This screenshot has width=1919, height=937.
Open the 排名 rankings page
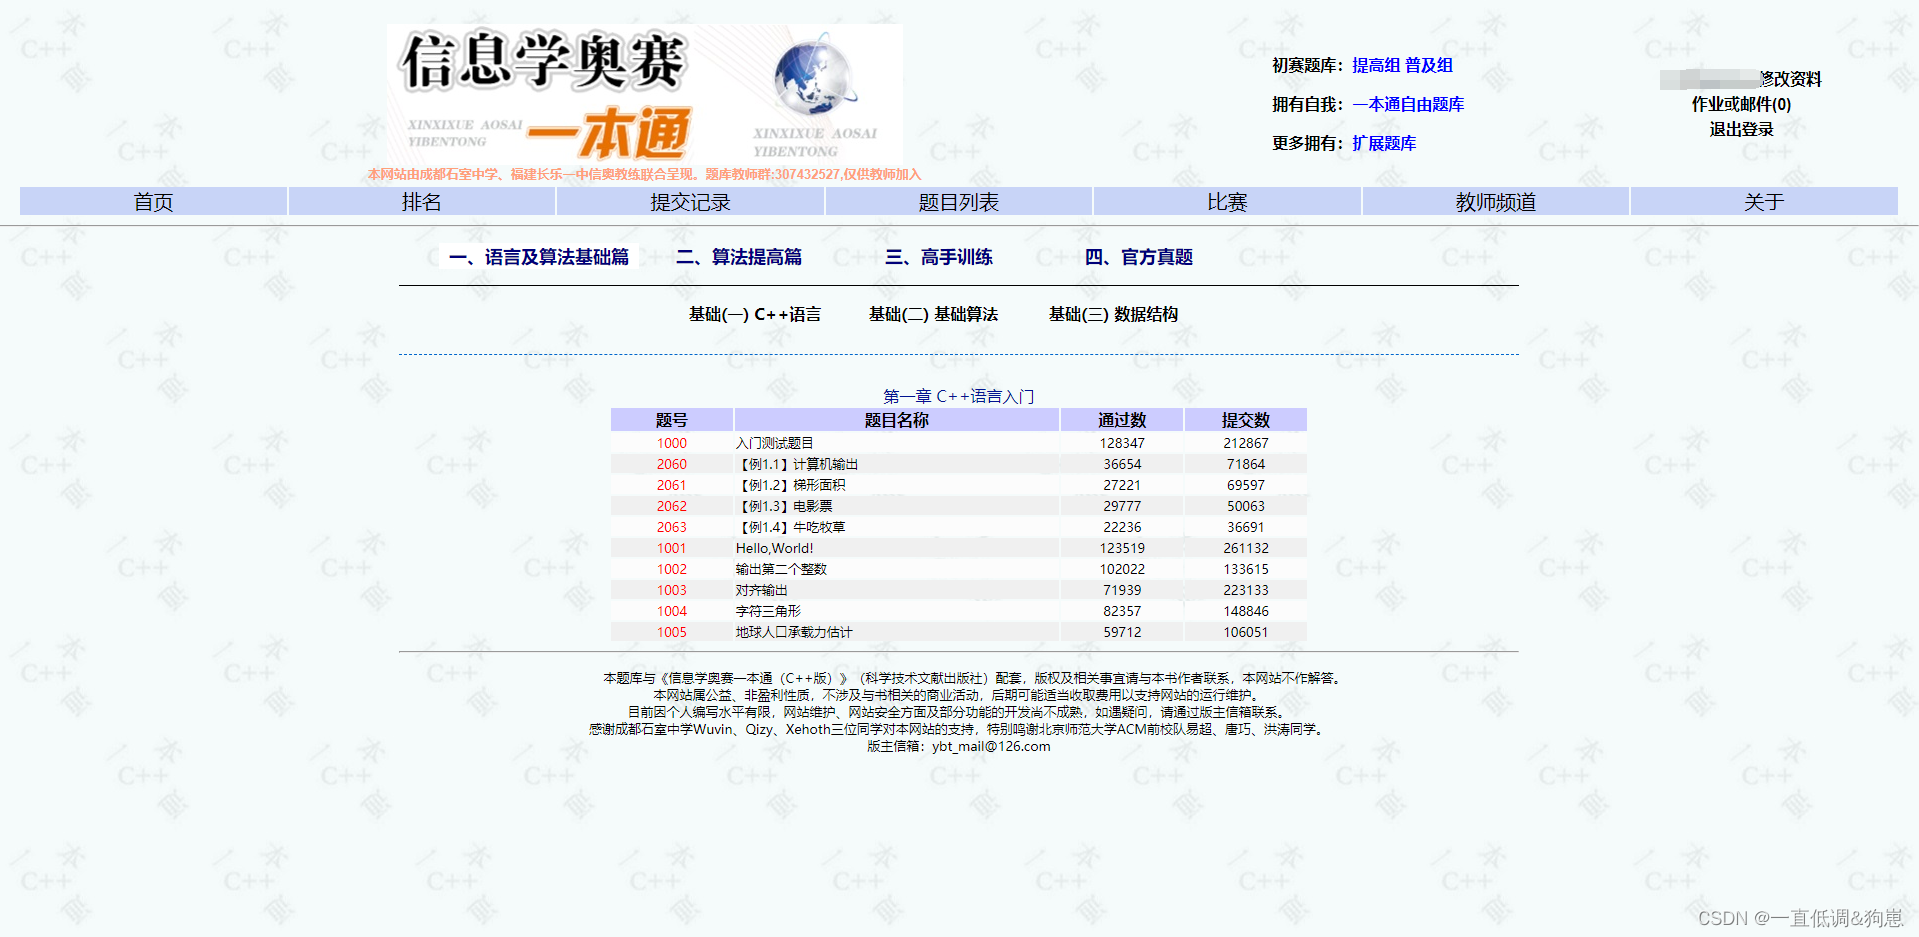421,201
